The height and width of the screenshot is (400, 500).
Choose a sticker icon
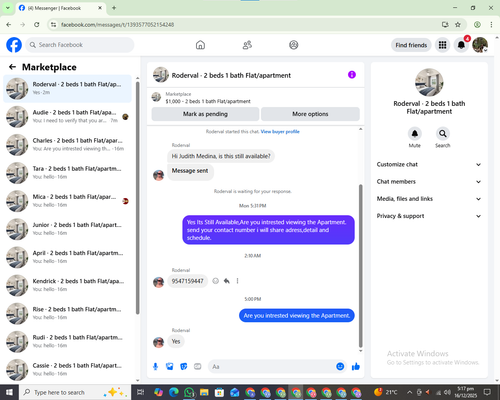pos(184,367)
